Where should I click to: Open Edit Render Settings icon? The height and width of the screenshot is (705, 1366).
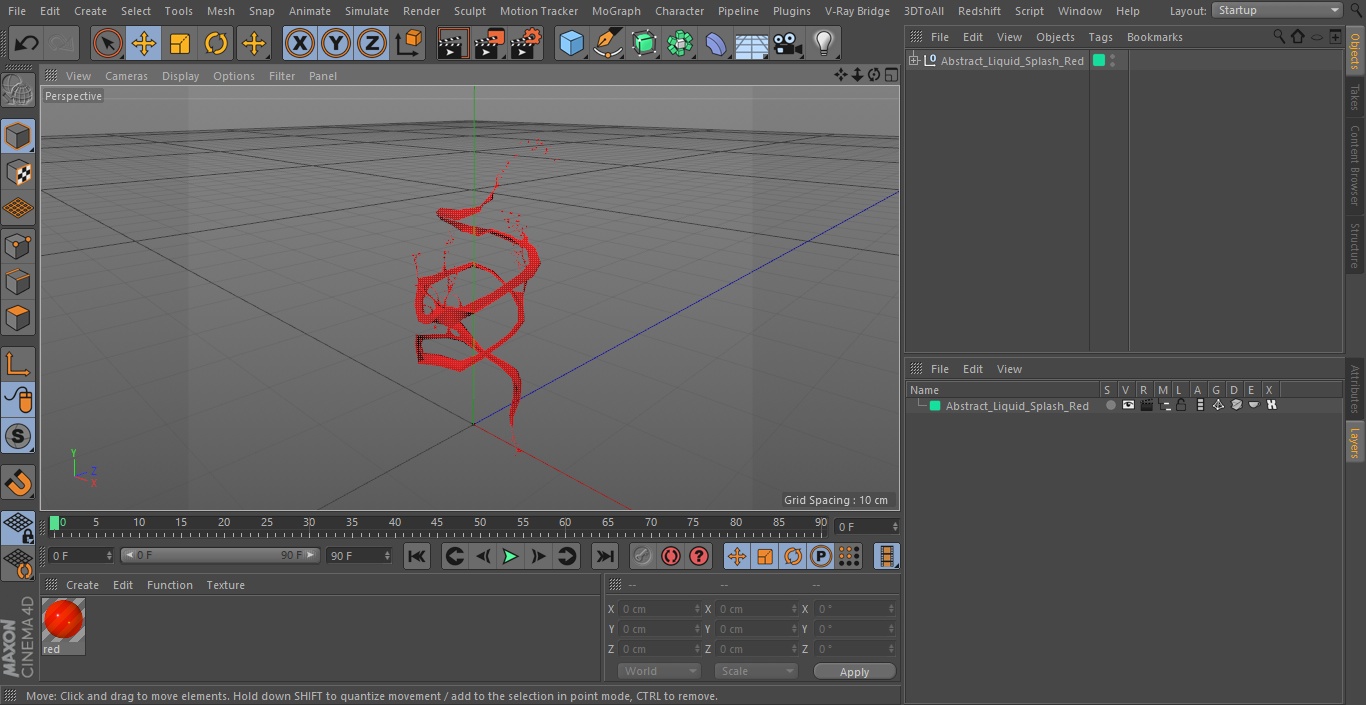(526, 43)
